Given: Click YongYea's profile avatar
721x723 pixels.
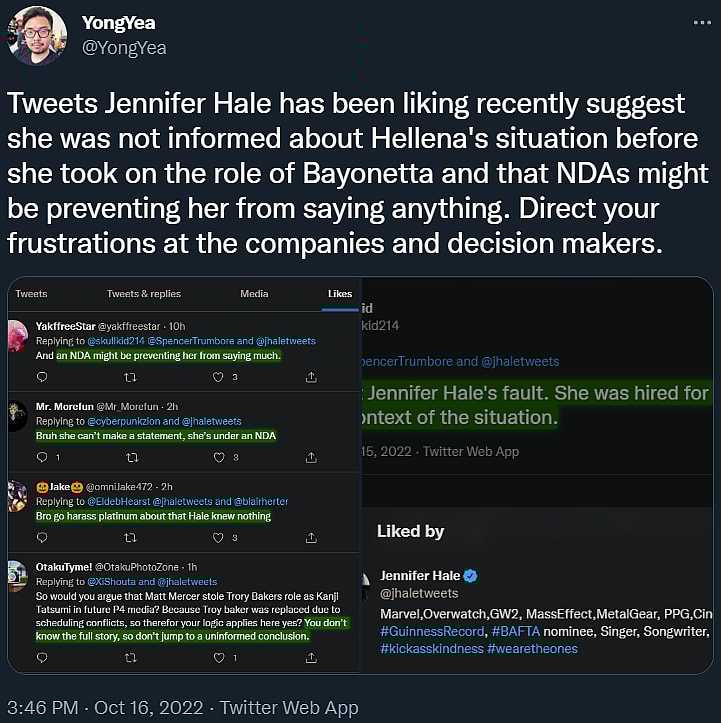Looking at the screenshot, I should (x=36, y=35).
